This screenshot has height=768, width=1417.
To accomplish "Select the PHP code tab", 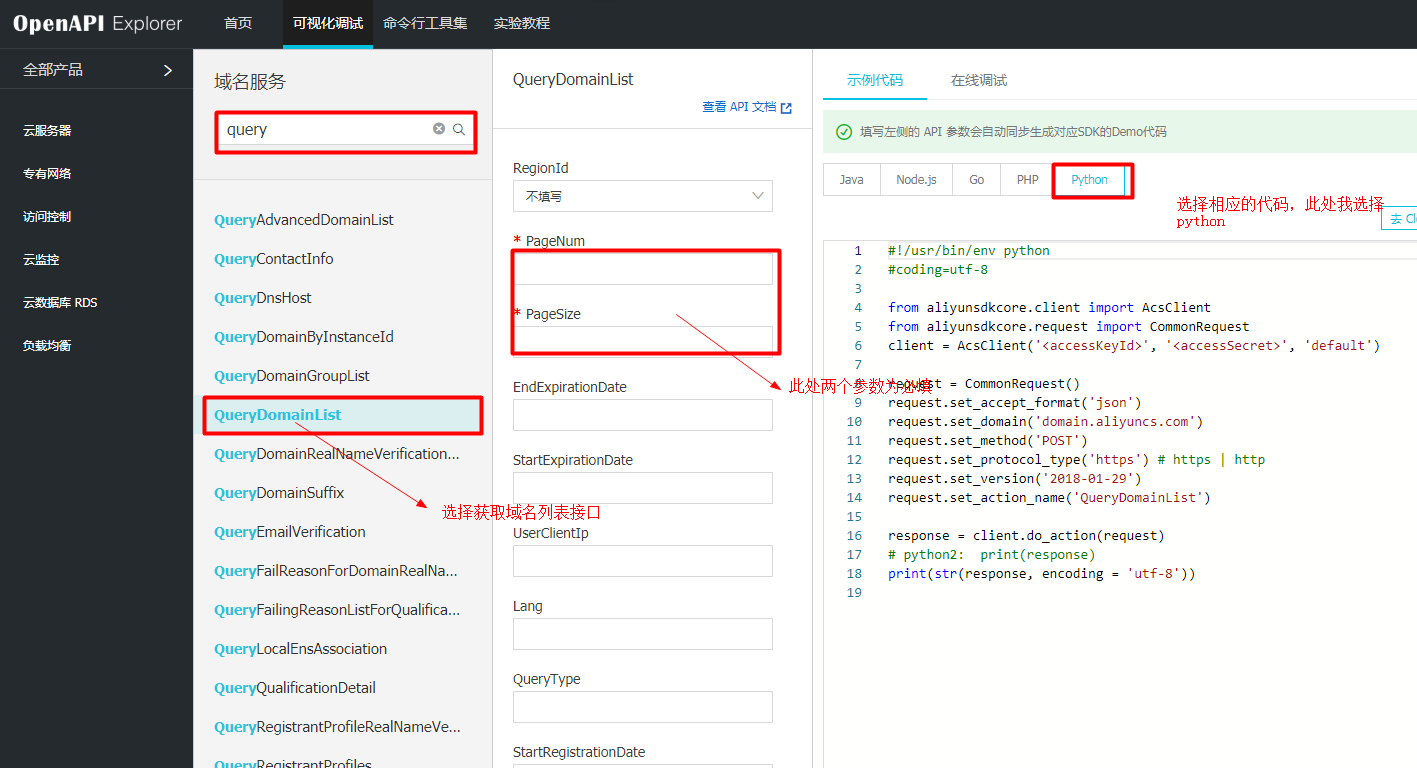I will pyautogui.click(x=1027, y=179).
